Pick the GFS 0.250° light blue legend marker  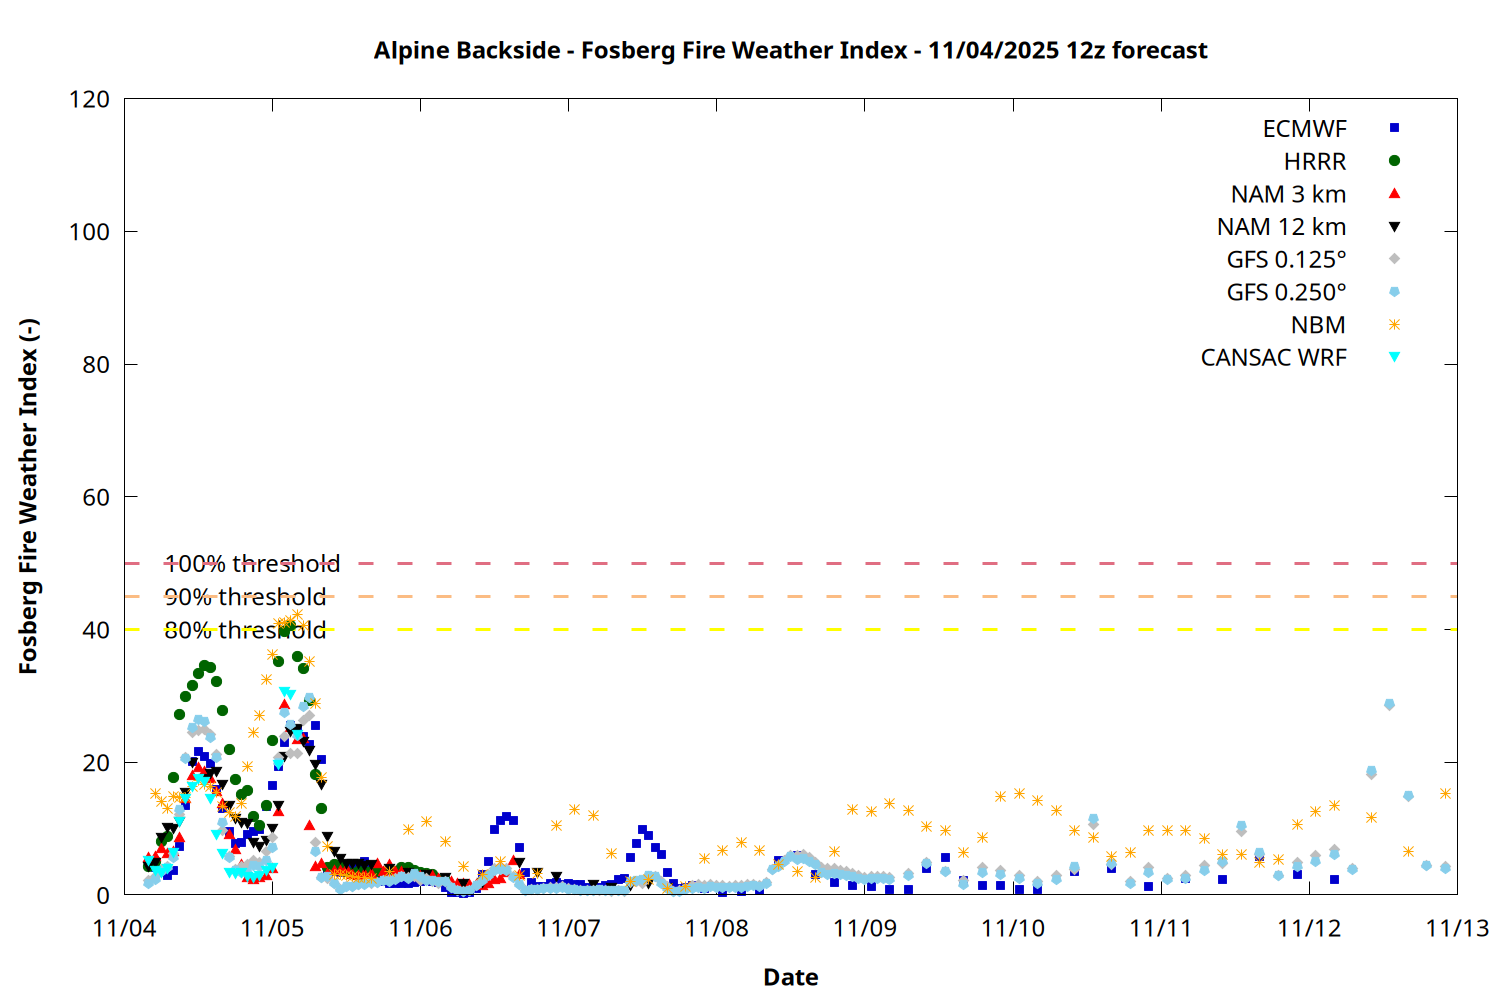[1394, 292]
